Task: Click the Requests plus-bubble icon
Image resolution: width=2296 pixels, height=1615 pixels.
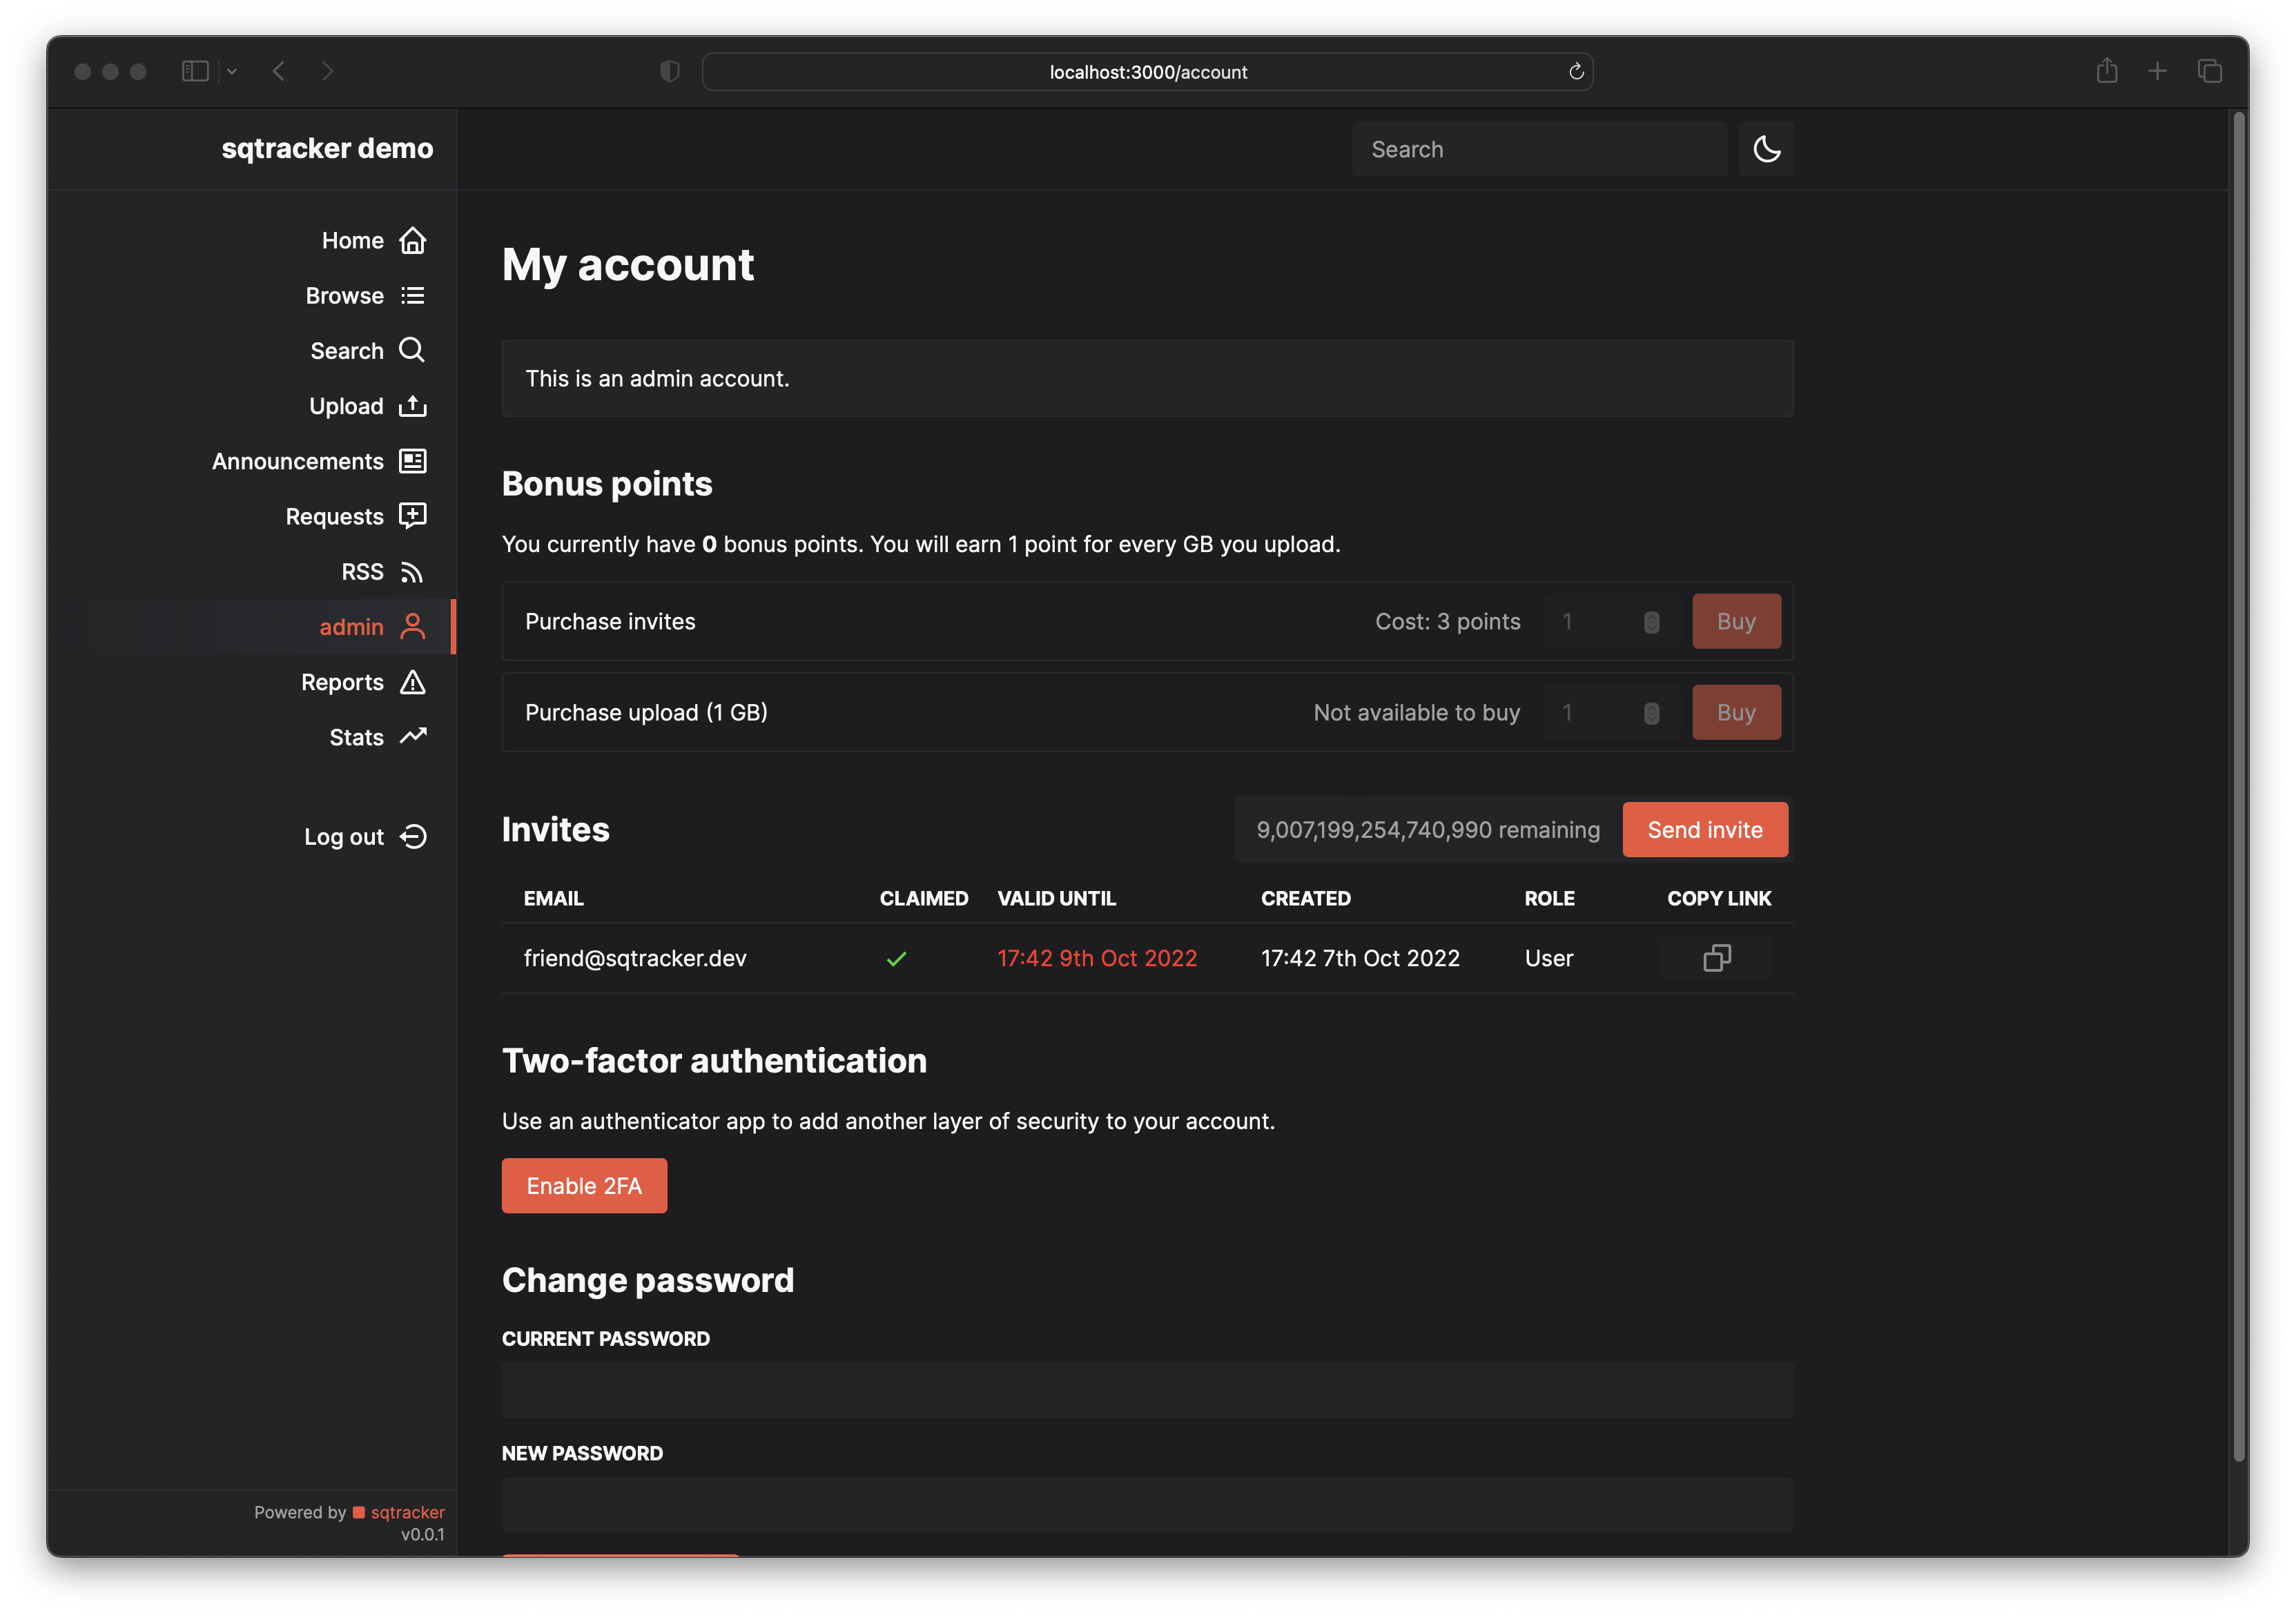Action: [x=412, y=516]
